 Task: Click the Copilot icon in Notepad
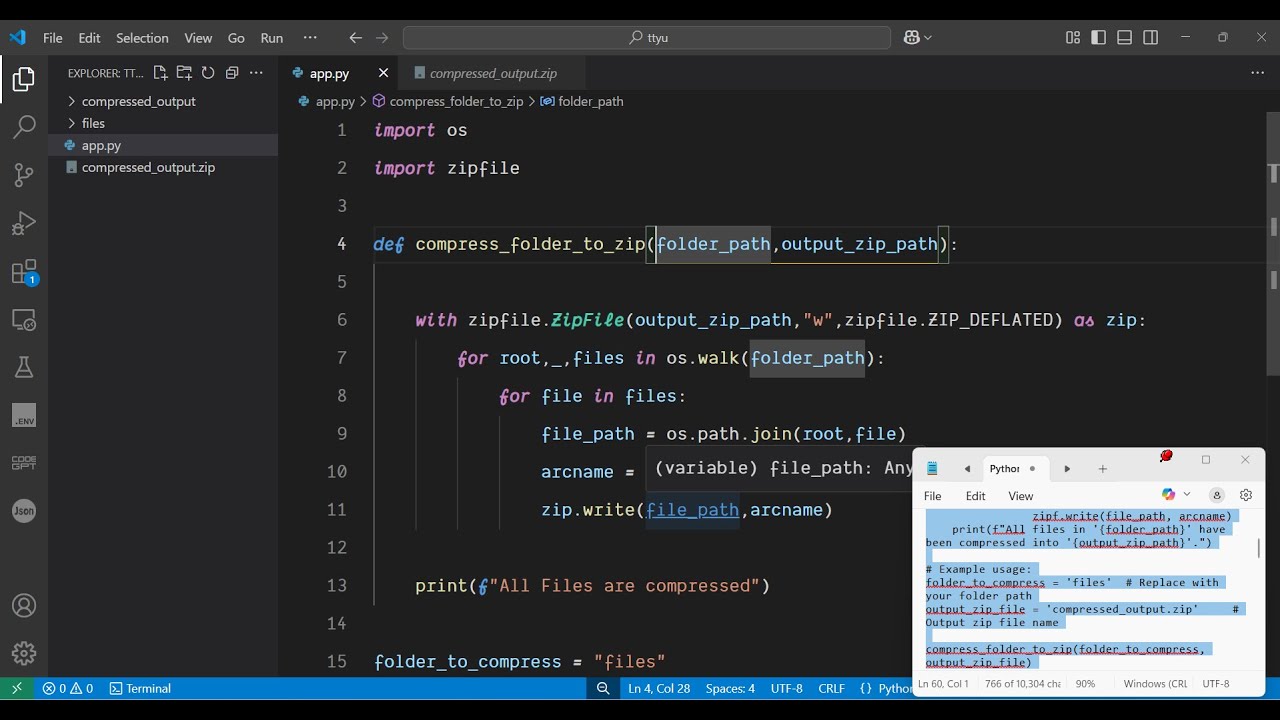(1168, 495)
